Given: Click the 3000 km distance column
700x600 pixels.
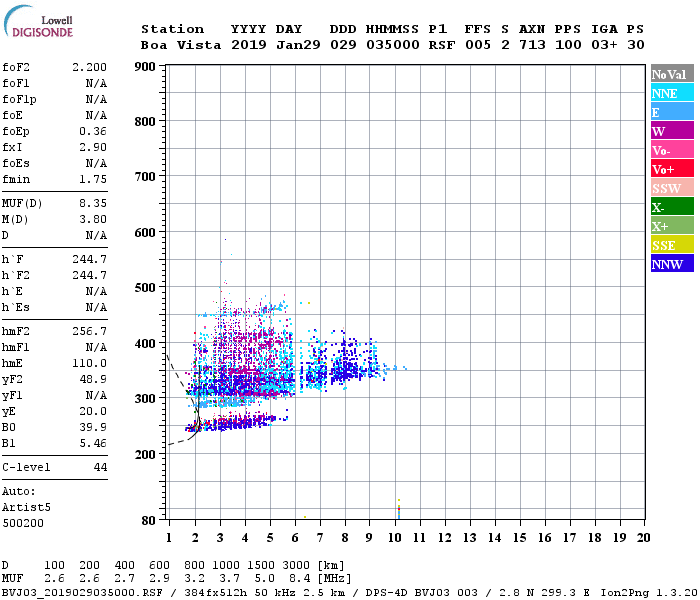Looking at the screenshot, I should (296, 566).
